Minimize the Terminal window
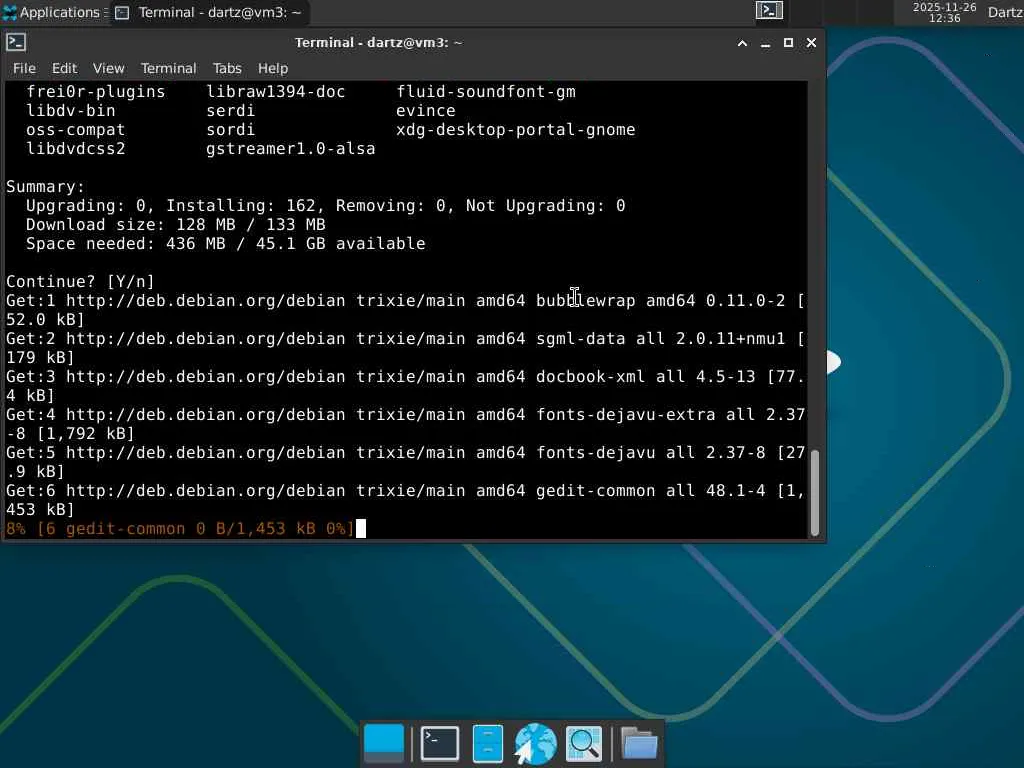 click(765, 43)
